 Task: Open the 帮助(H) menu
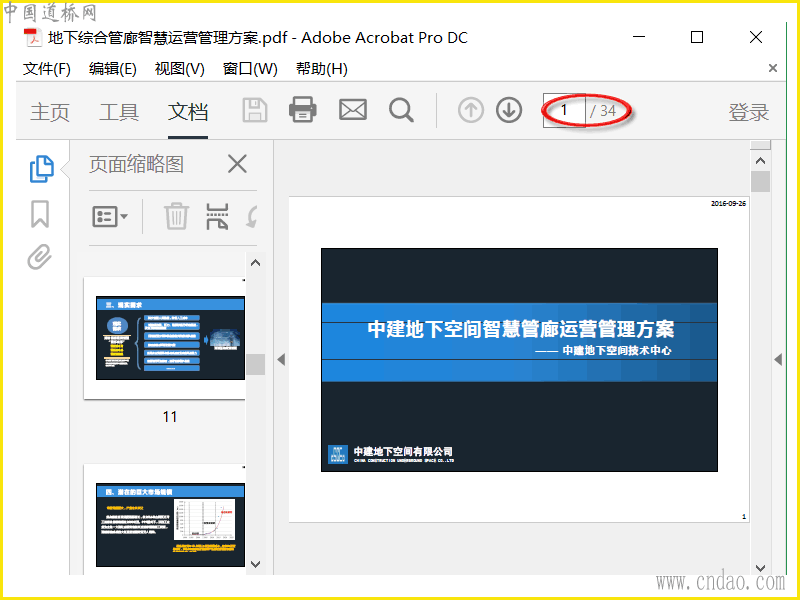(x=322, y=68)
